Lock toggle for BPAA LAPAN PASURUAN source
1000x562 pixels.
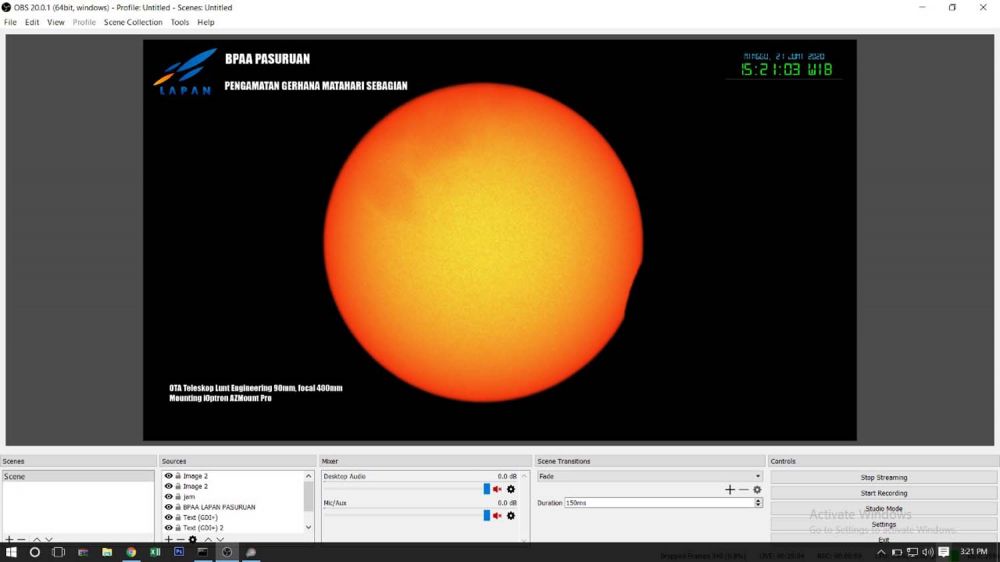(x=178, y=507)
